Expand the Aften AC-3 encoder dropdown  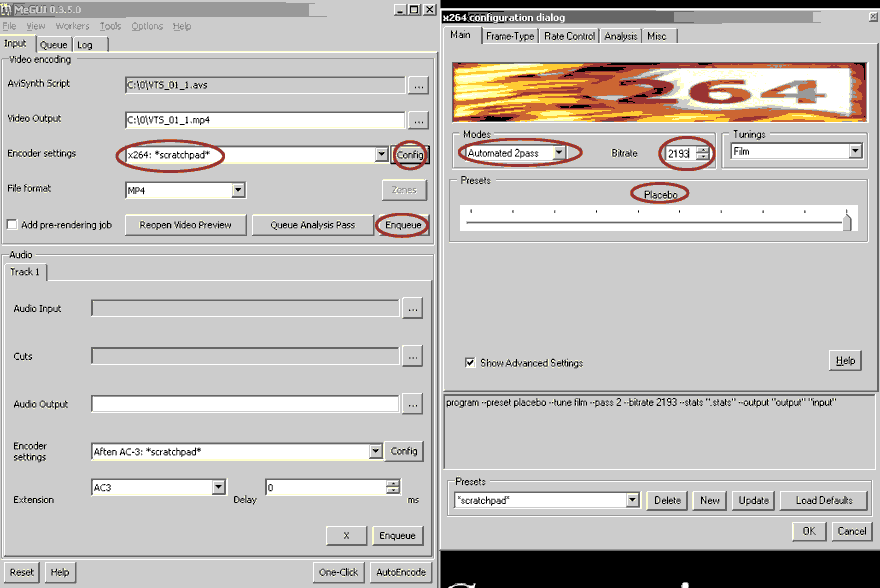tap(375, 451)
